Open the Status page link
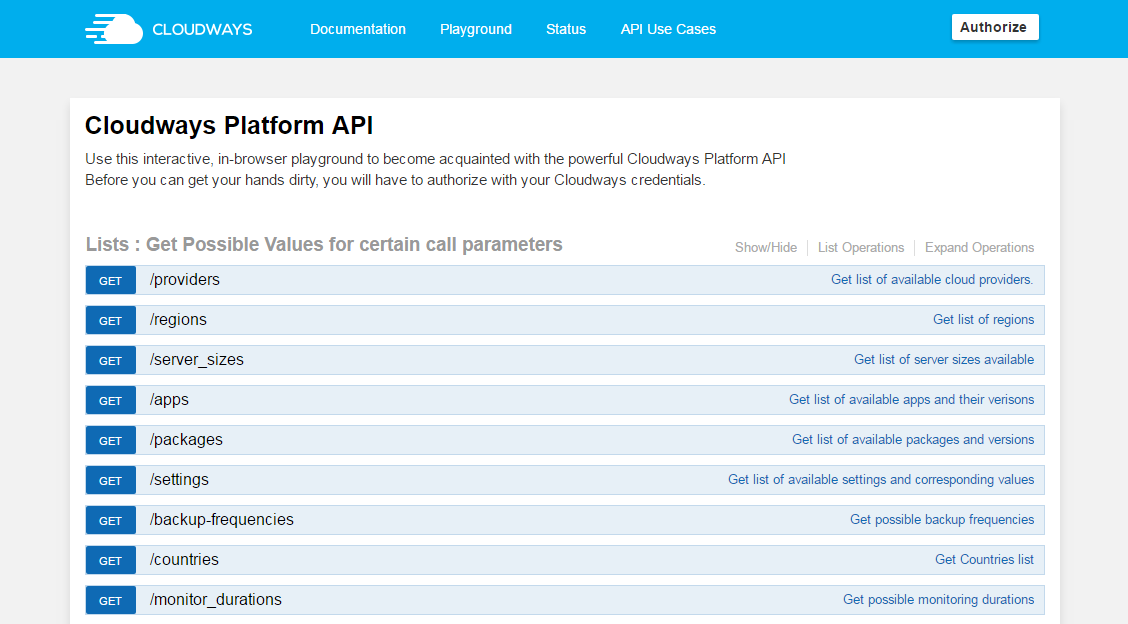 point(565,30)
